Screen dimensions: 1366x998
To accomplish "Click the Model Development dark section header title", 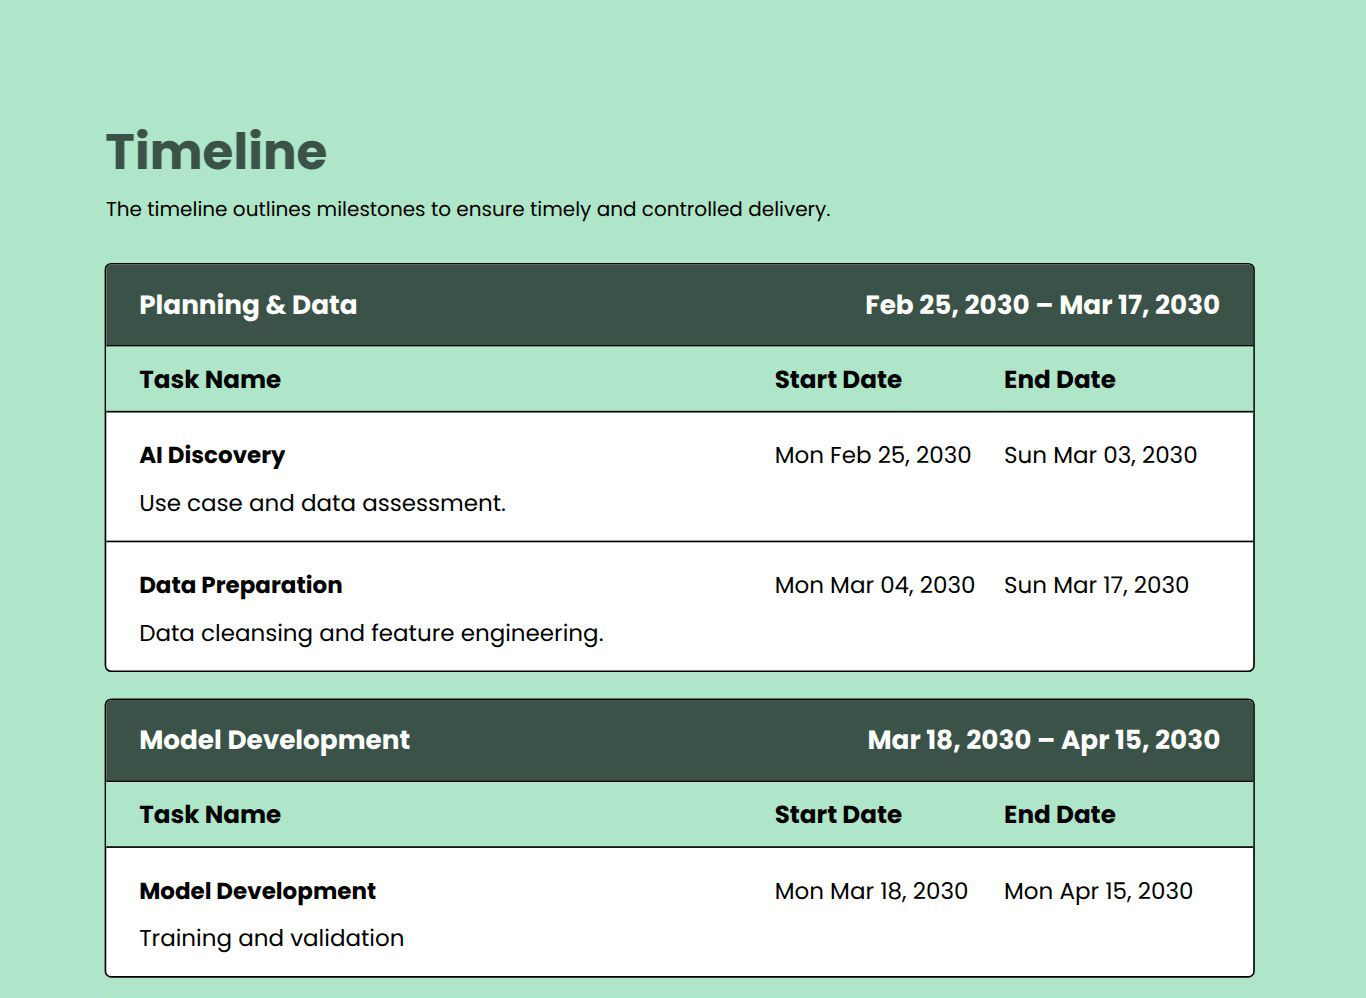I will 274,740.
